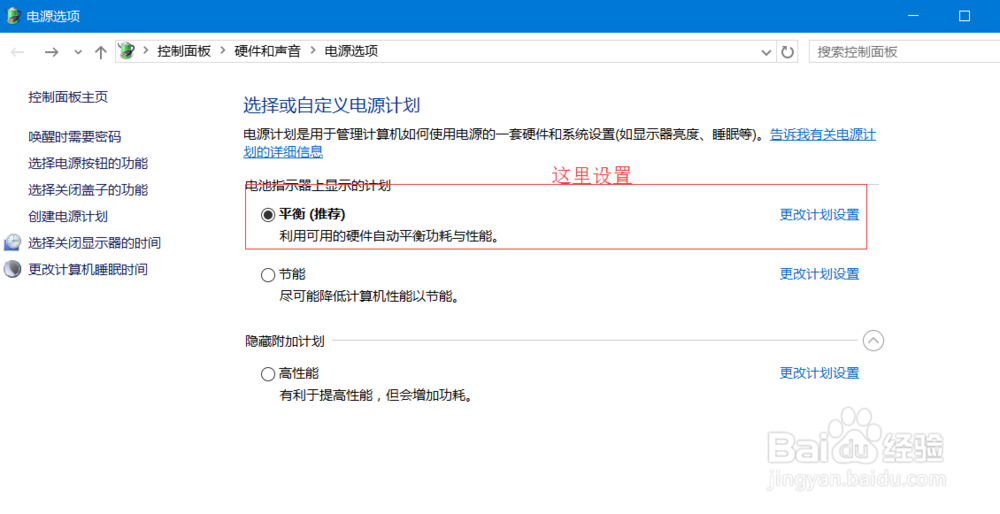Open 选择关闭显示器的时间 link
Image resolution: width=1000 pixels, height=514 pixels.
coord(94,243)
